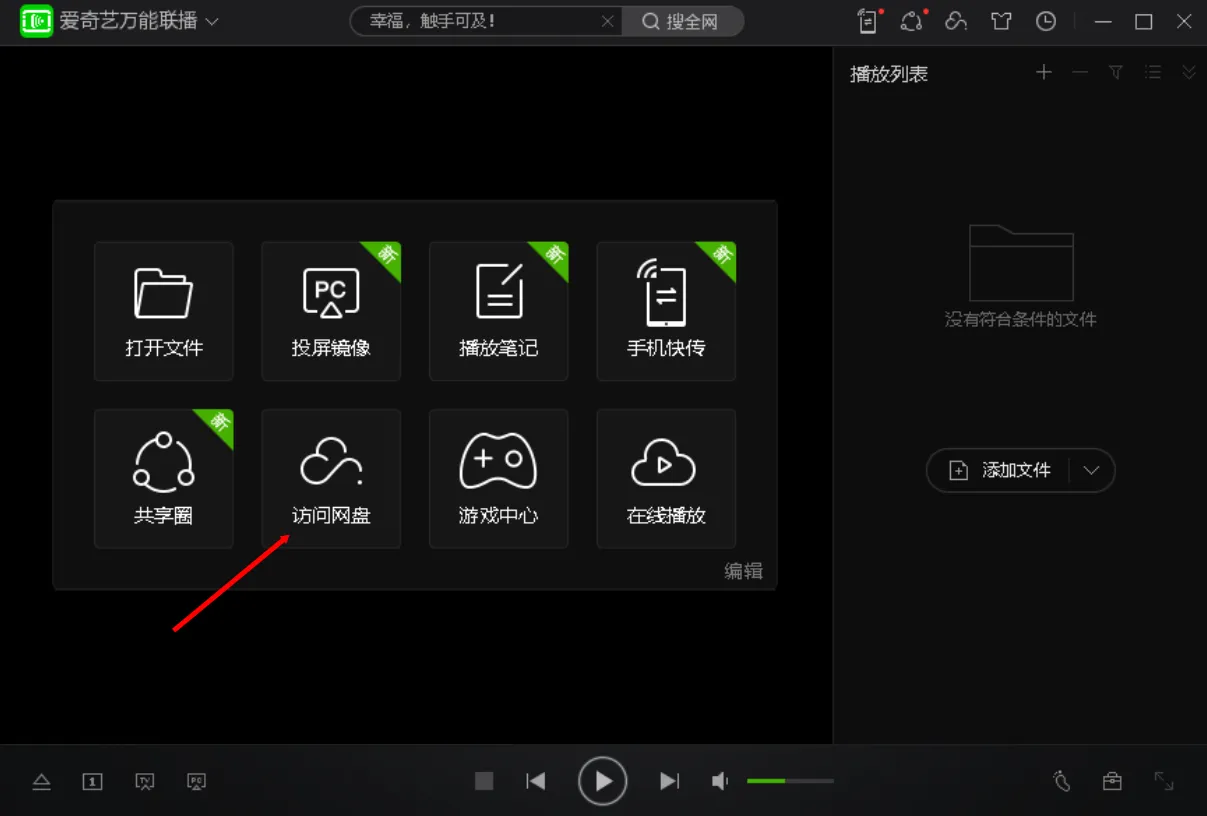Adjust the green volume slider
Screen dimensions: 1207x816
(790, 781)
